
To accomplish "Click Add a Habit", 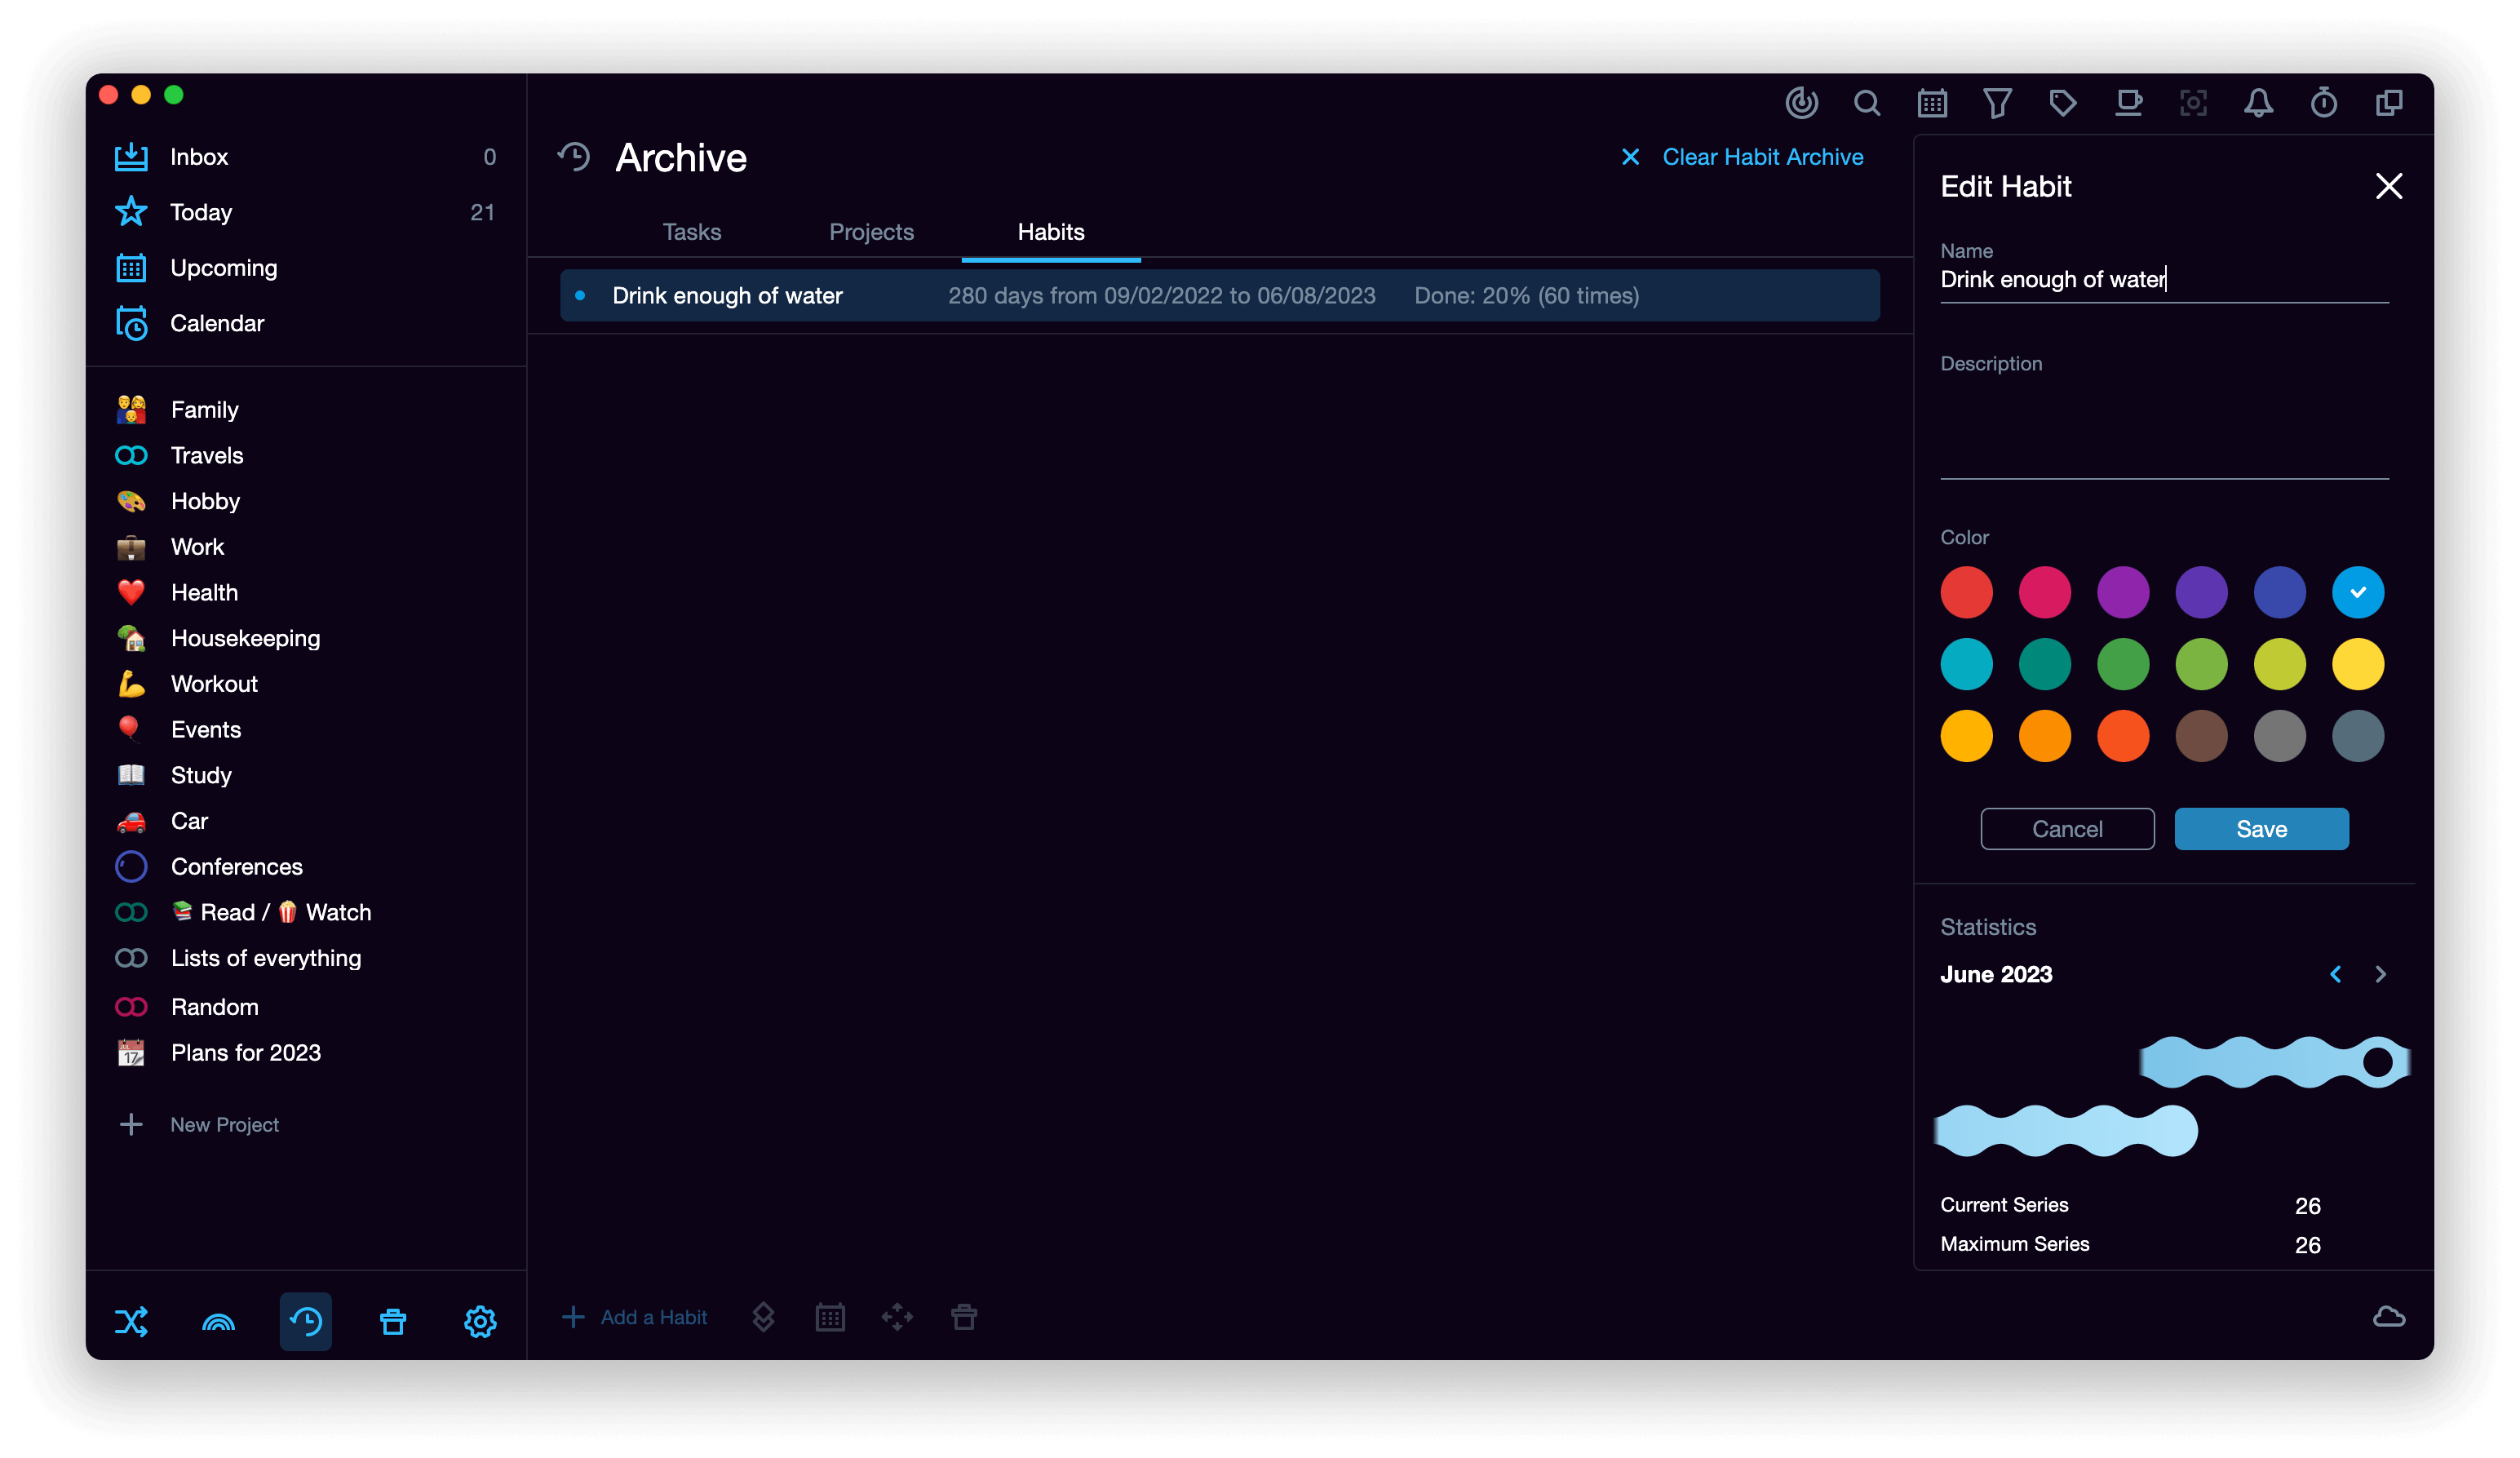I will coord(634,1317).
